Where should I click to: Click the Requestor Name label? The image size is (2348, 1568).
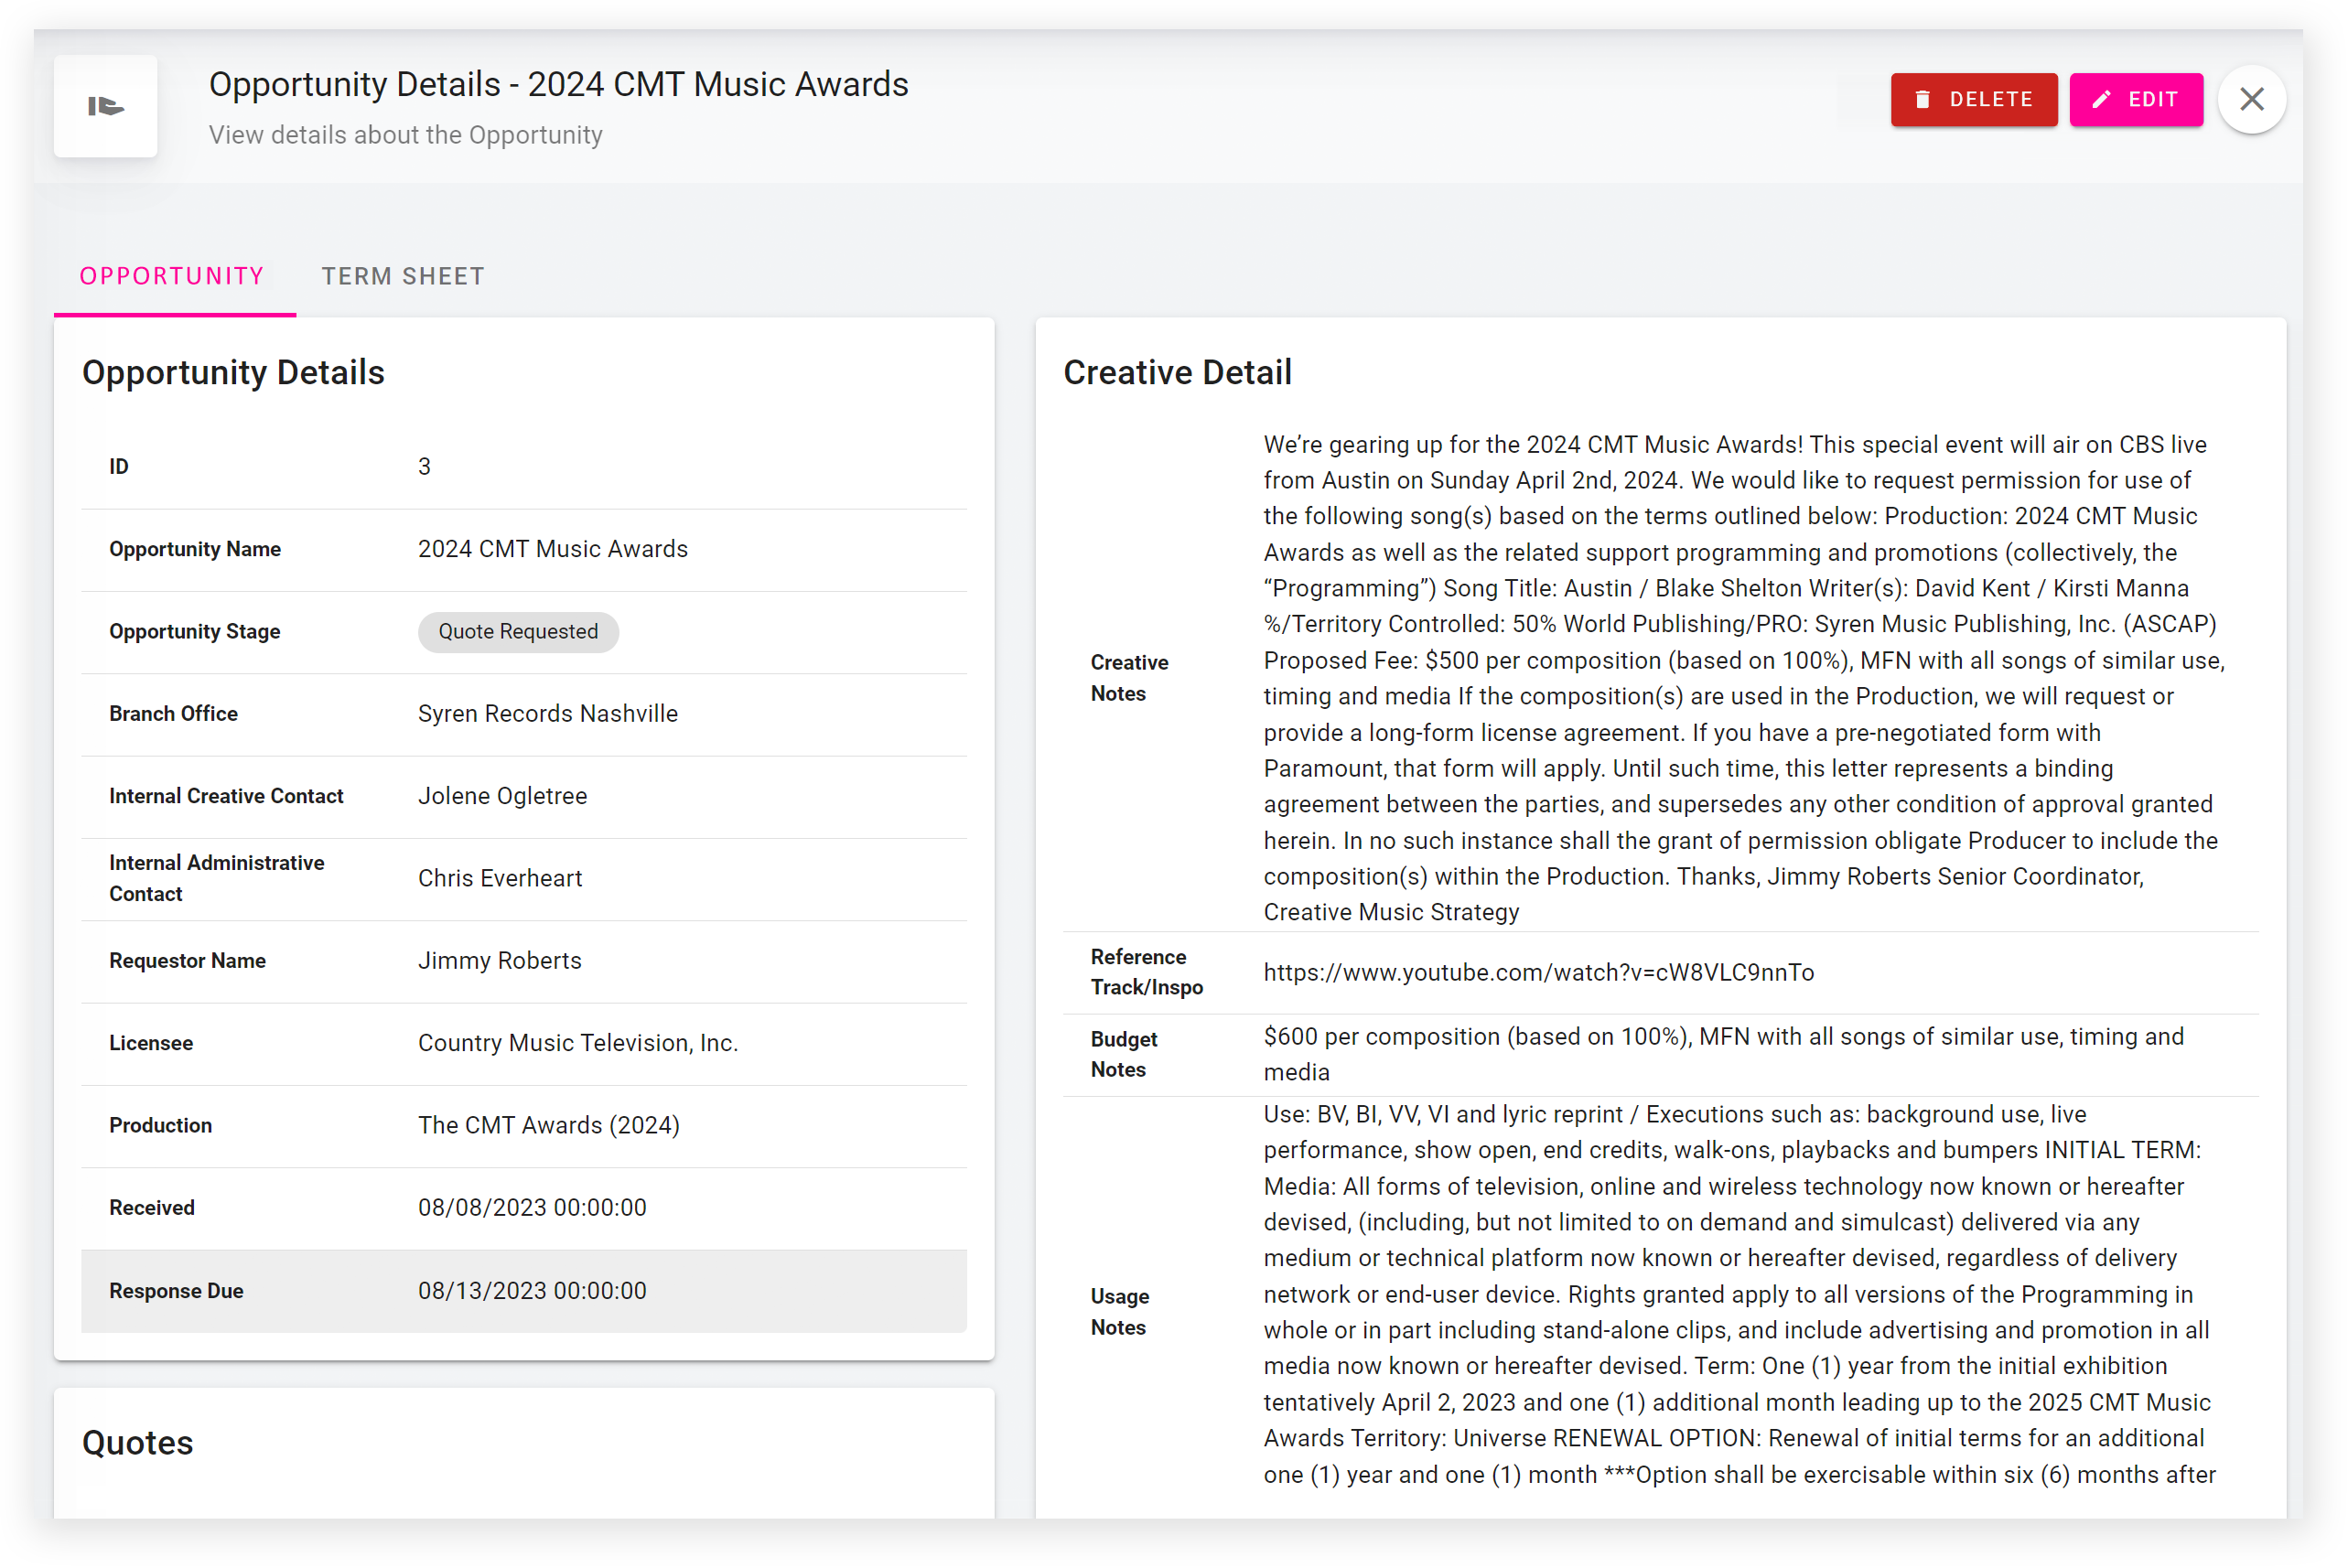[187, 960]
